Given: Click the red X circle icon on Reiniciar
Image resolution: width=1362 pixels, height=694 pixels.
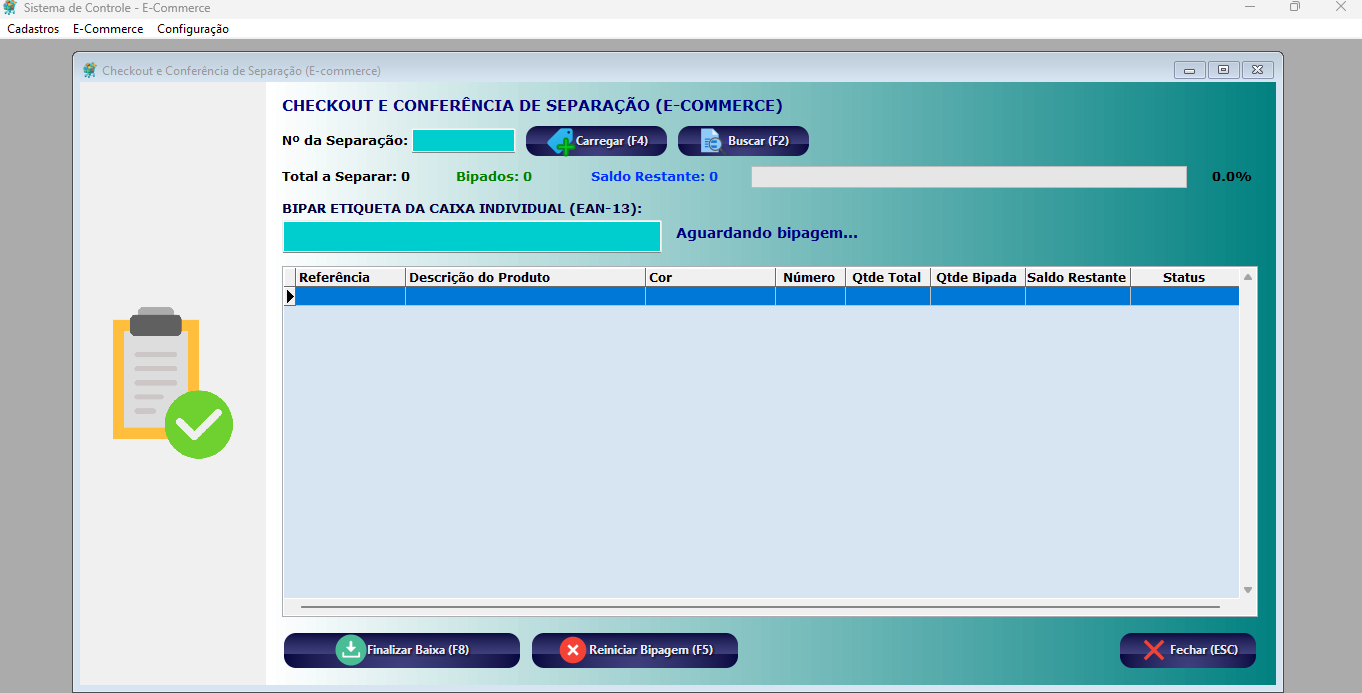Looking at the screenshot, I should [x=573, y=650].
